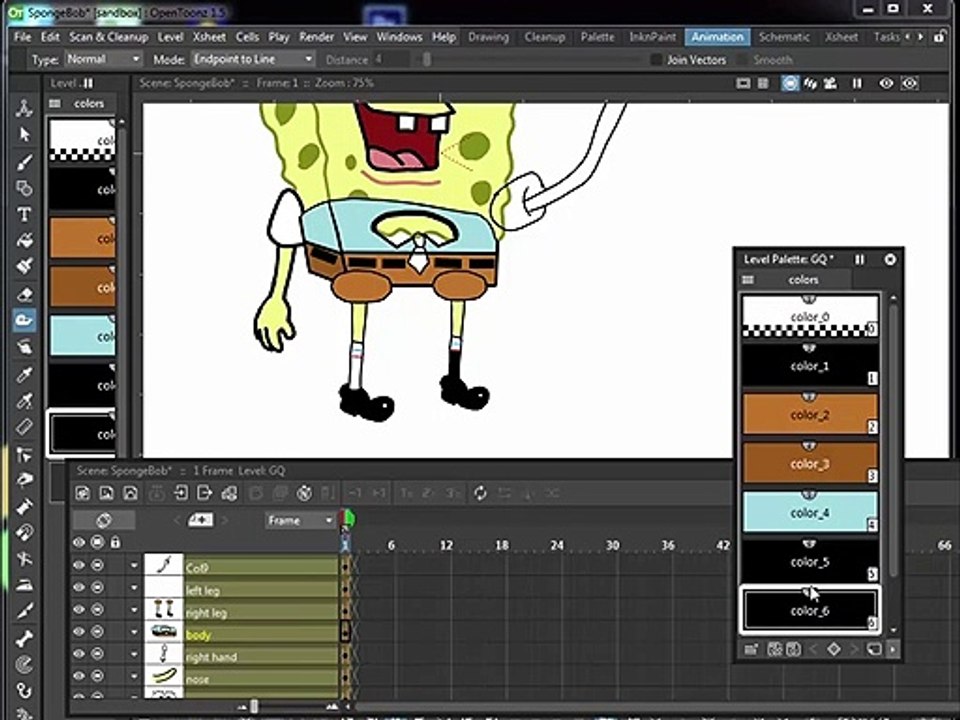
Task: Open the Xsheet menu
Action: (209, 37)
